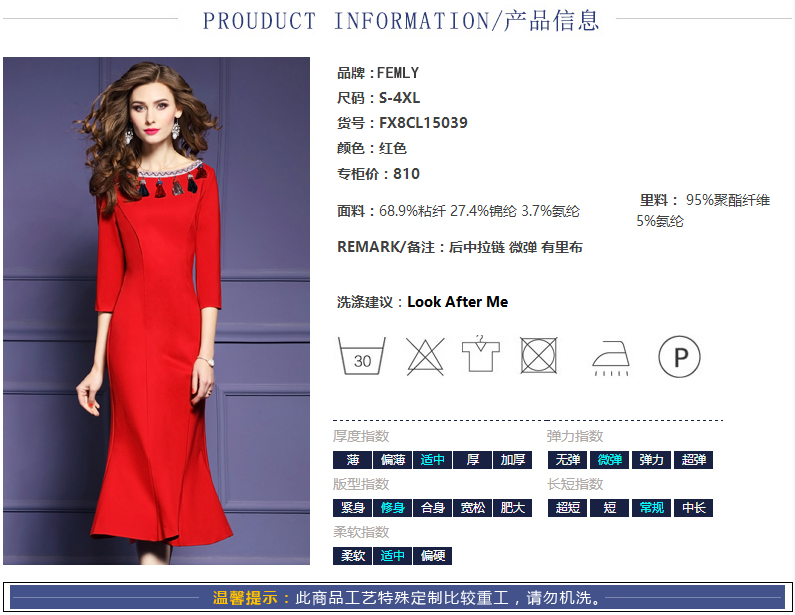Select the highlighted '常规' length tag
The width and height of the screenshot is (795, 615).
point(652,508)
